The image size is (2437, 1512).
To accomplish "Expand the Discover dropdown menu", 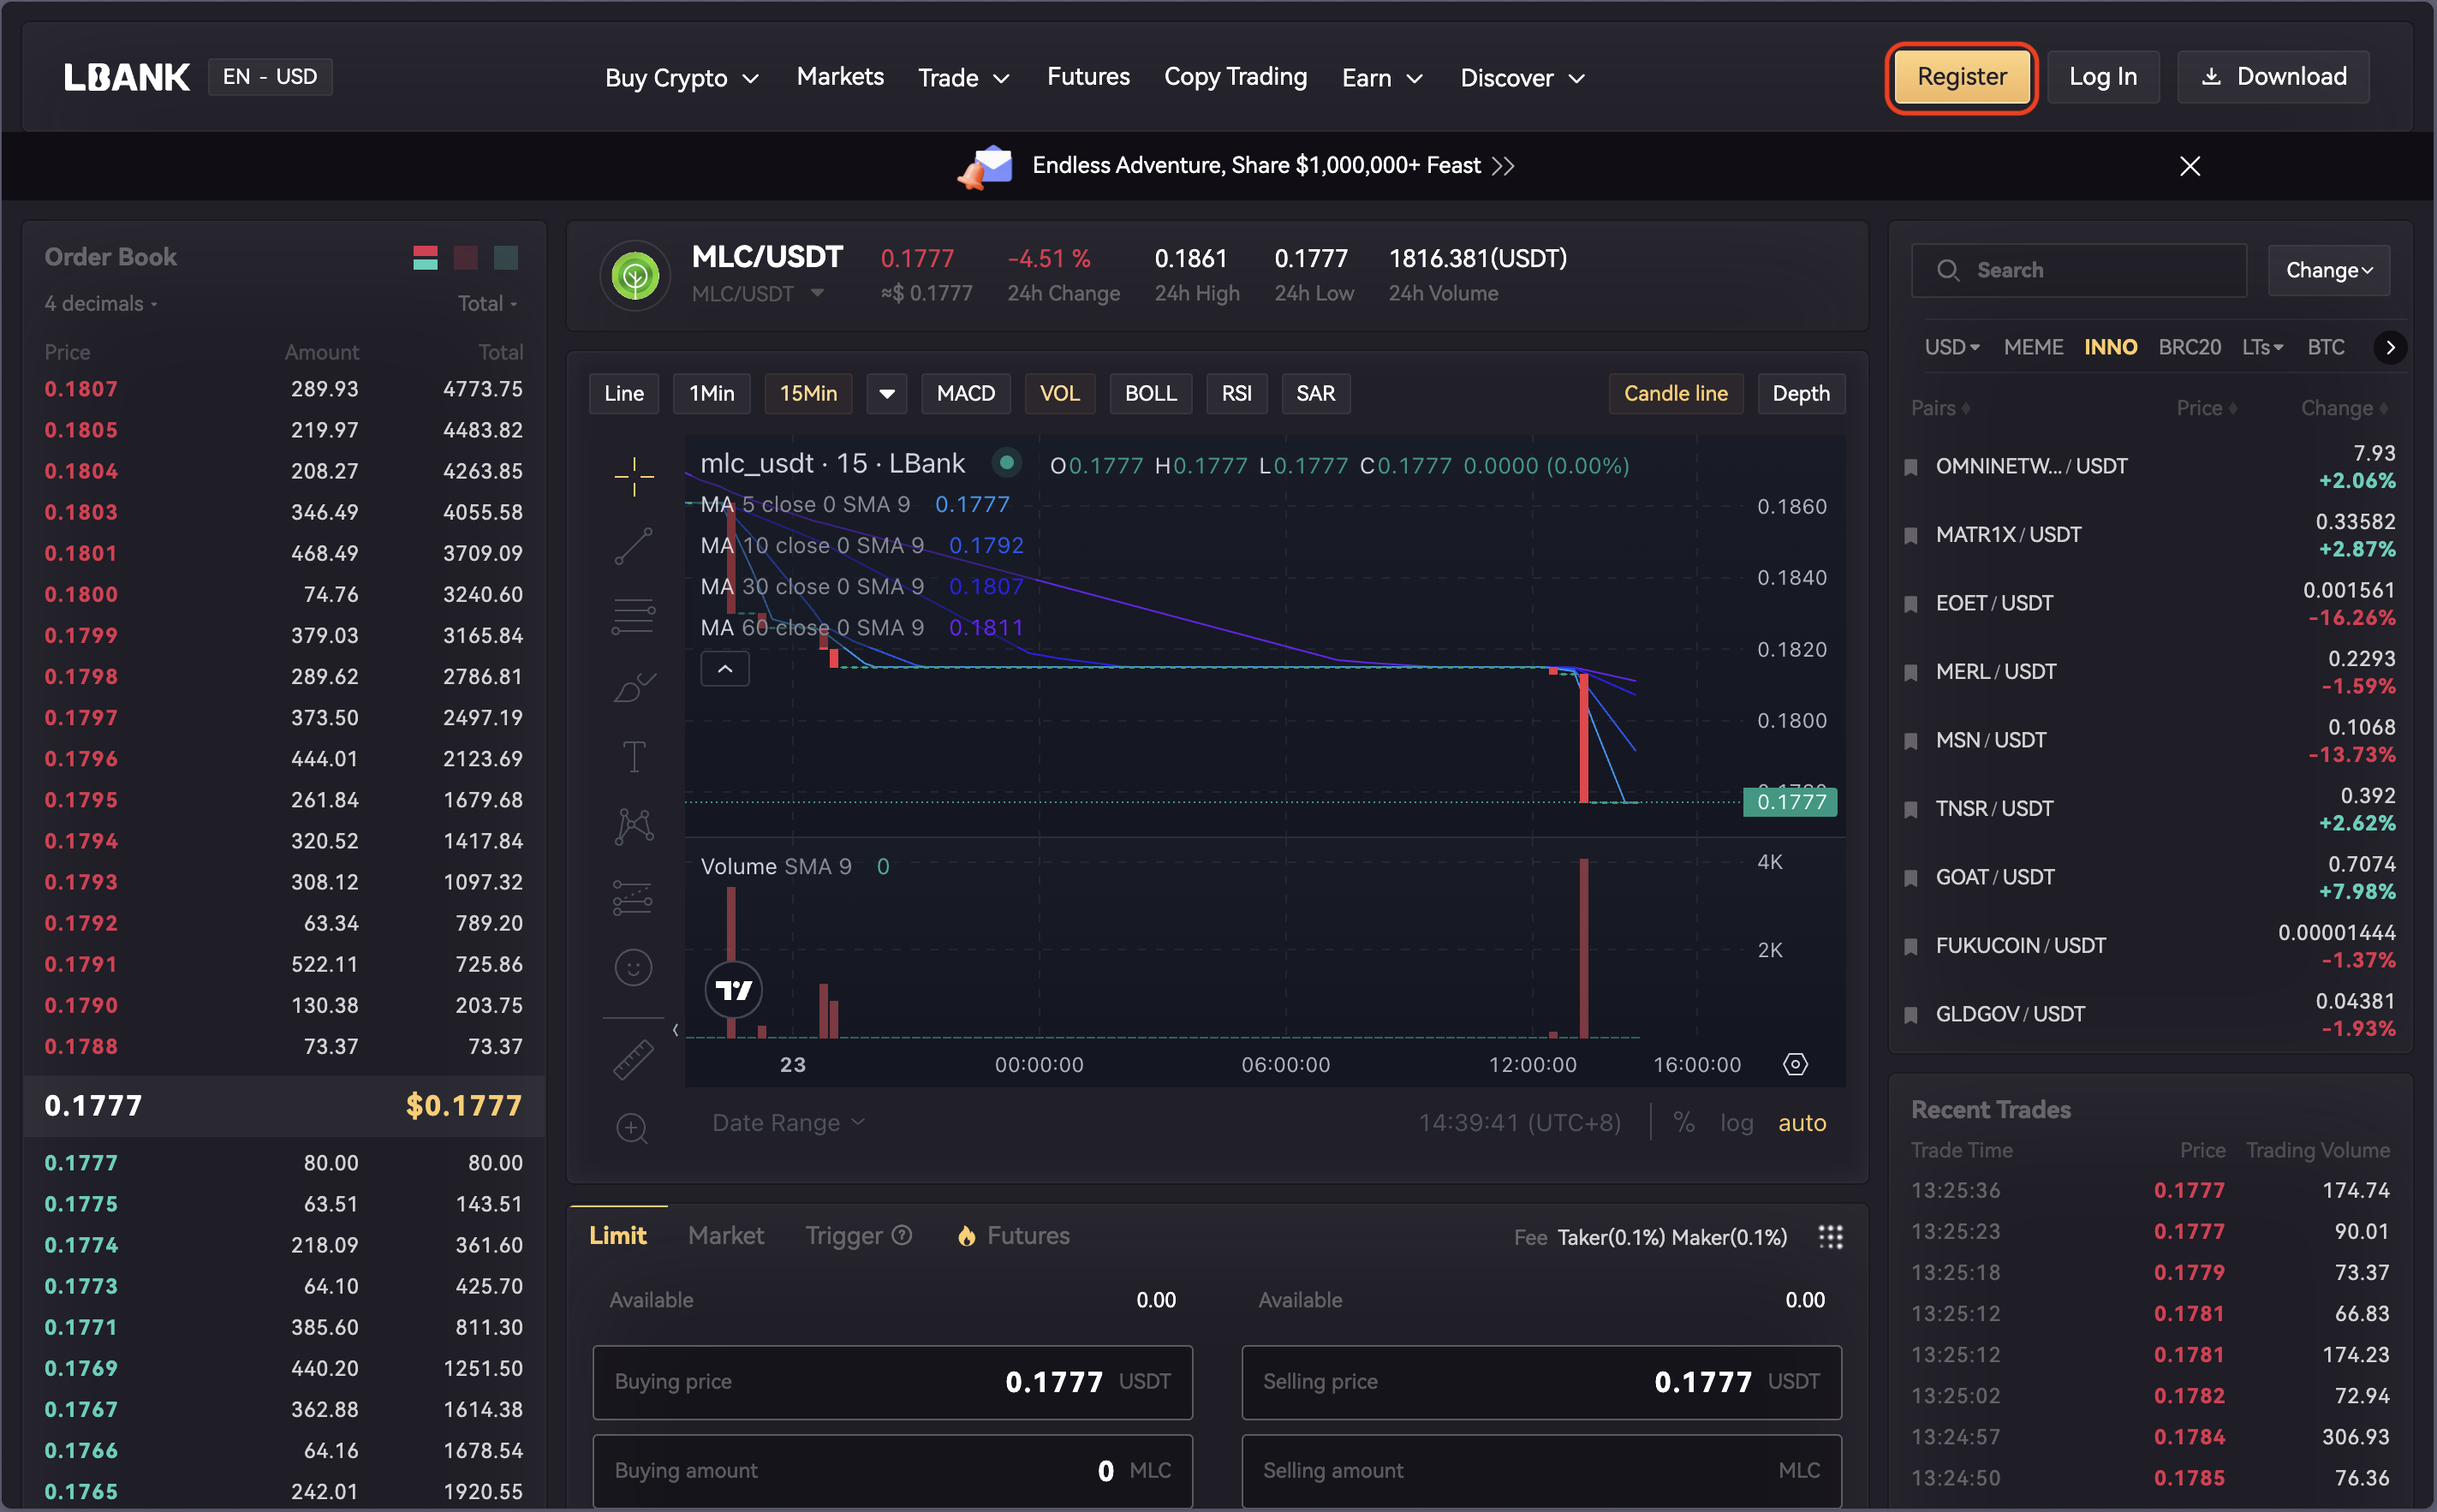I will point(1522,78).
